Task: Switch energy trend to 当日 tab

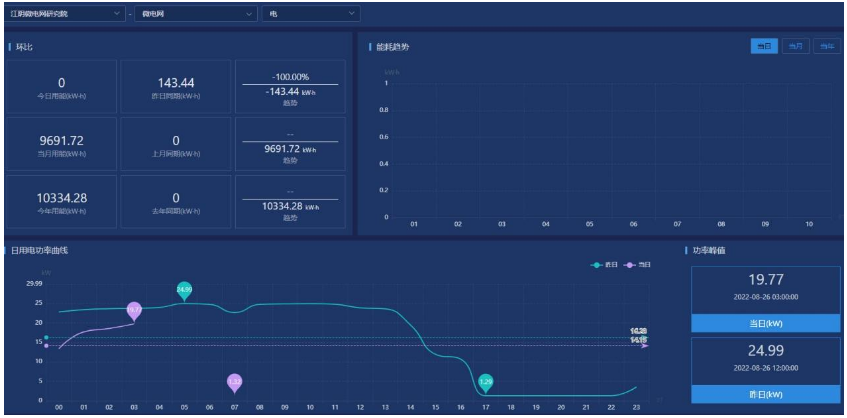Action: pos(764,46)
